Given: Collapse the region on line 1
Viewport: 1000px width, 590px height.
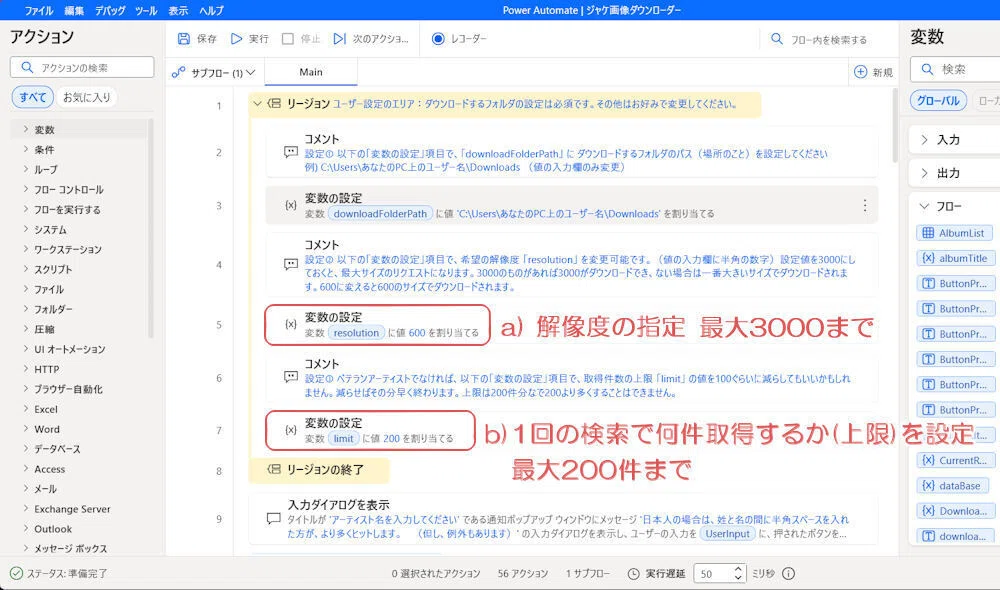Looking at the screenshot, I should click(258, 103).
